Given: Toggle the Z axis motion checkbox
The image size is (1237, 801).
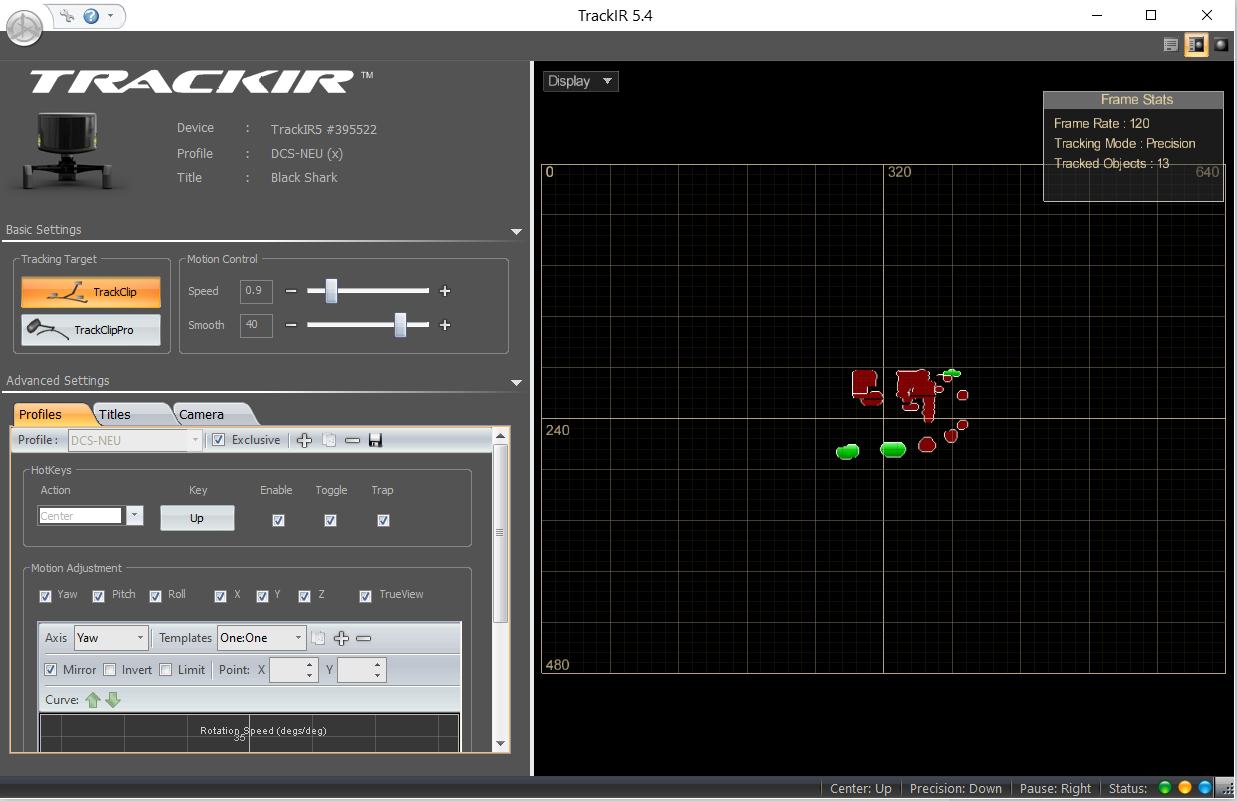Looking at the screenshot, I should pyautogui.click(x=304, y=596).
